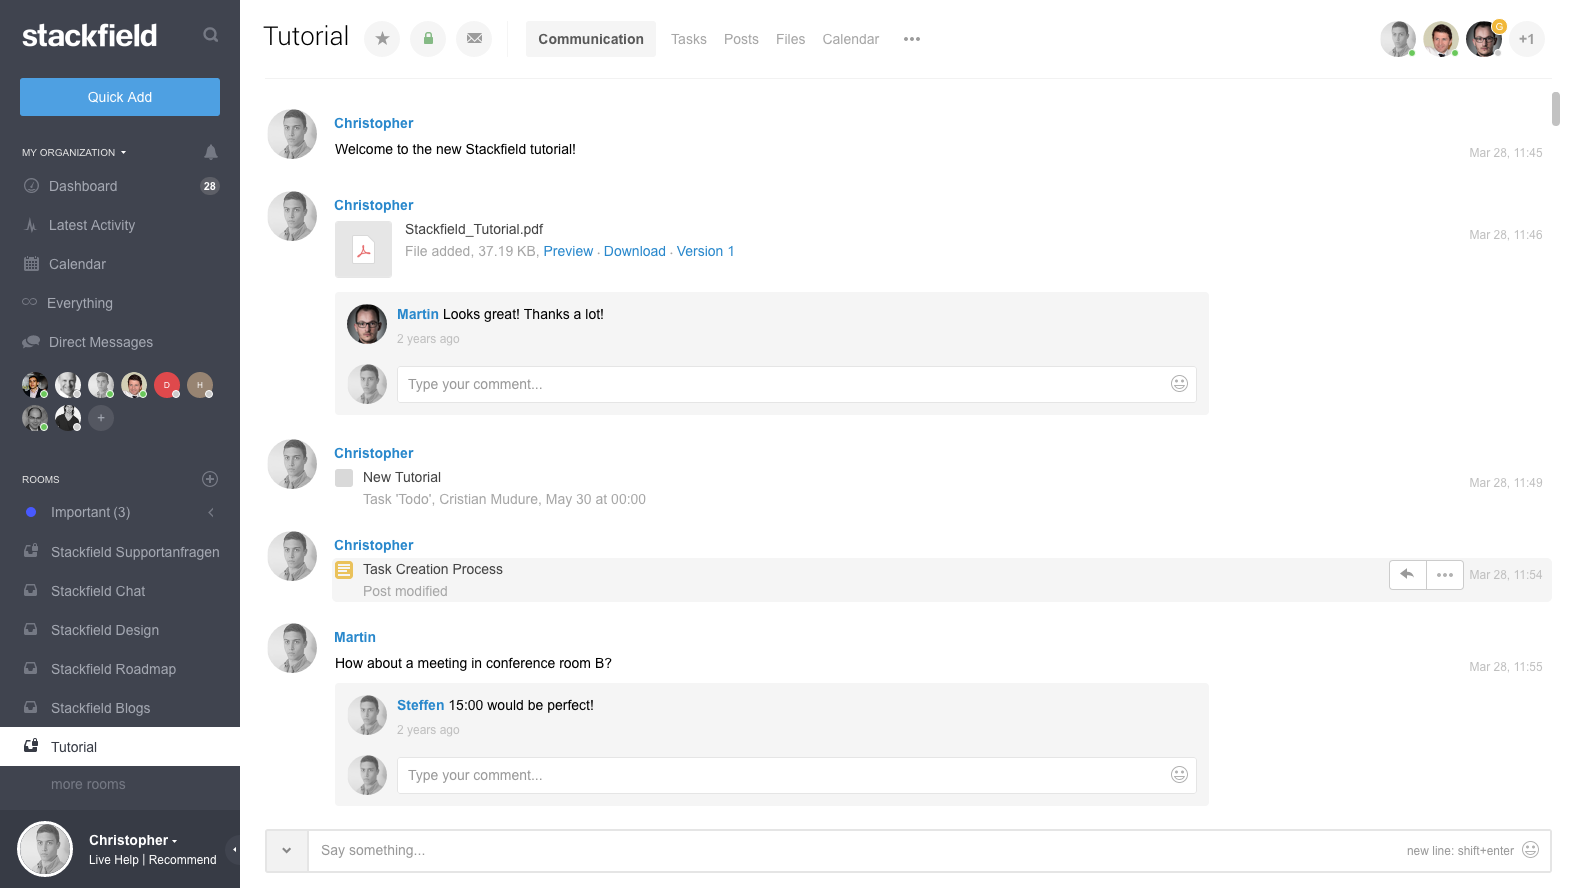
Task: Click the conversation scrollbar thumb
Action: coord(1556,109)
